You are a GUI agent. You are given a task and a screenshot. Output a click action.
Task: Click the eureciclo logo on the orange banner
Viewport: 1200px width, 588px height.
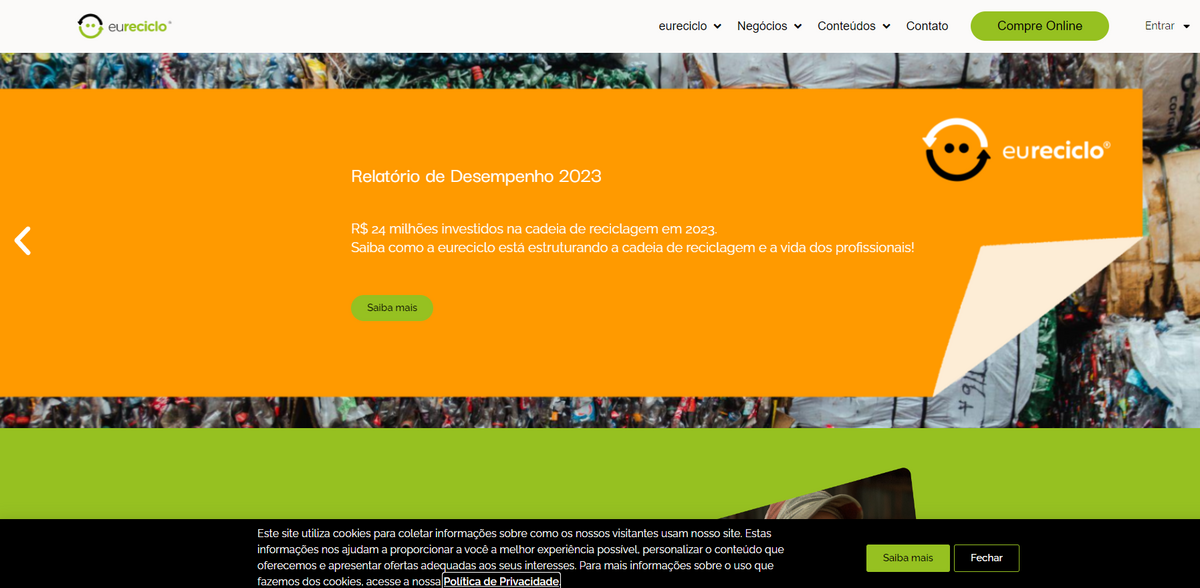click(1016, 150)
